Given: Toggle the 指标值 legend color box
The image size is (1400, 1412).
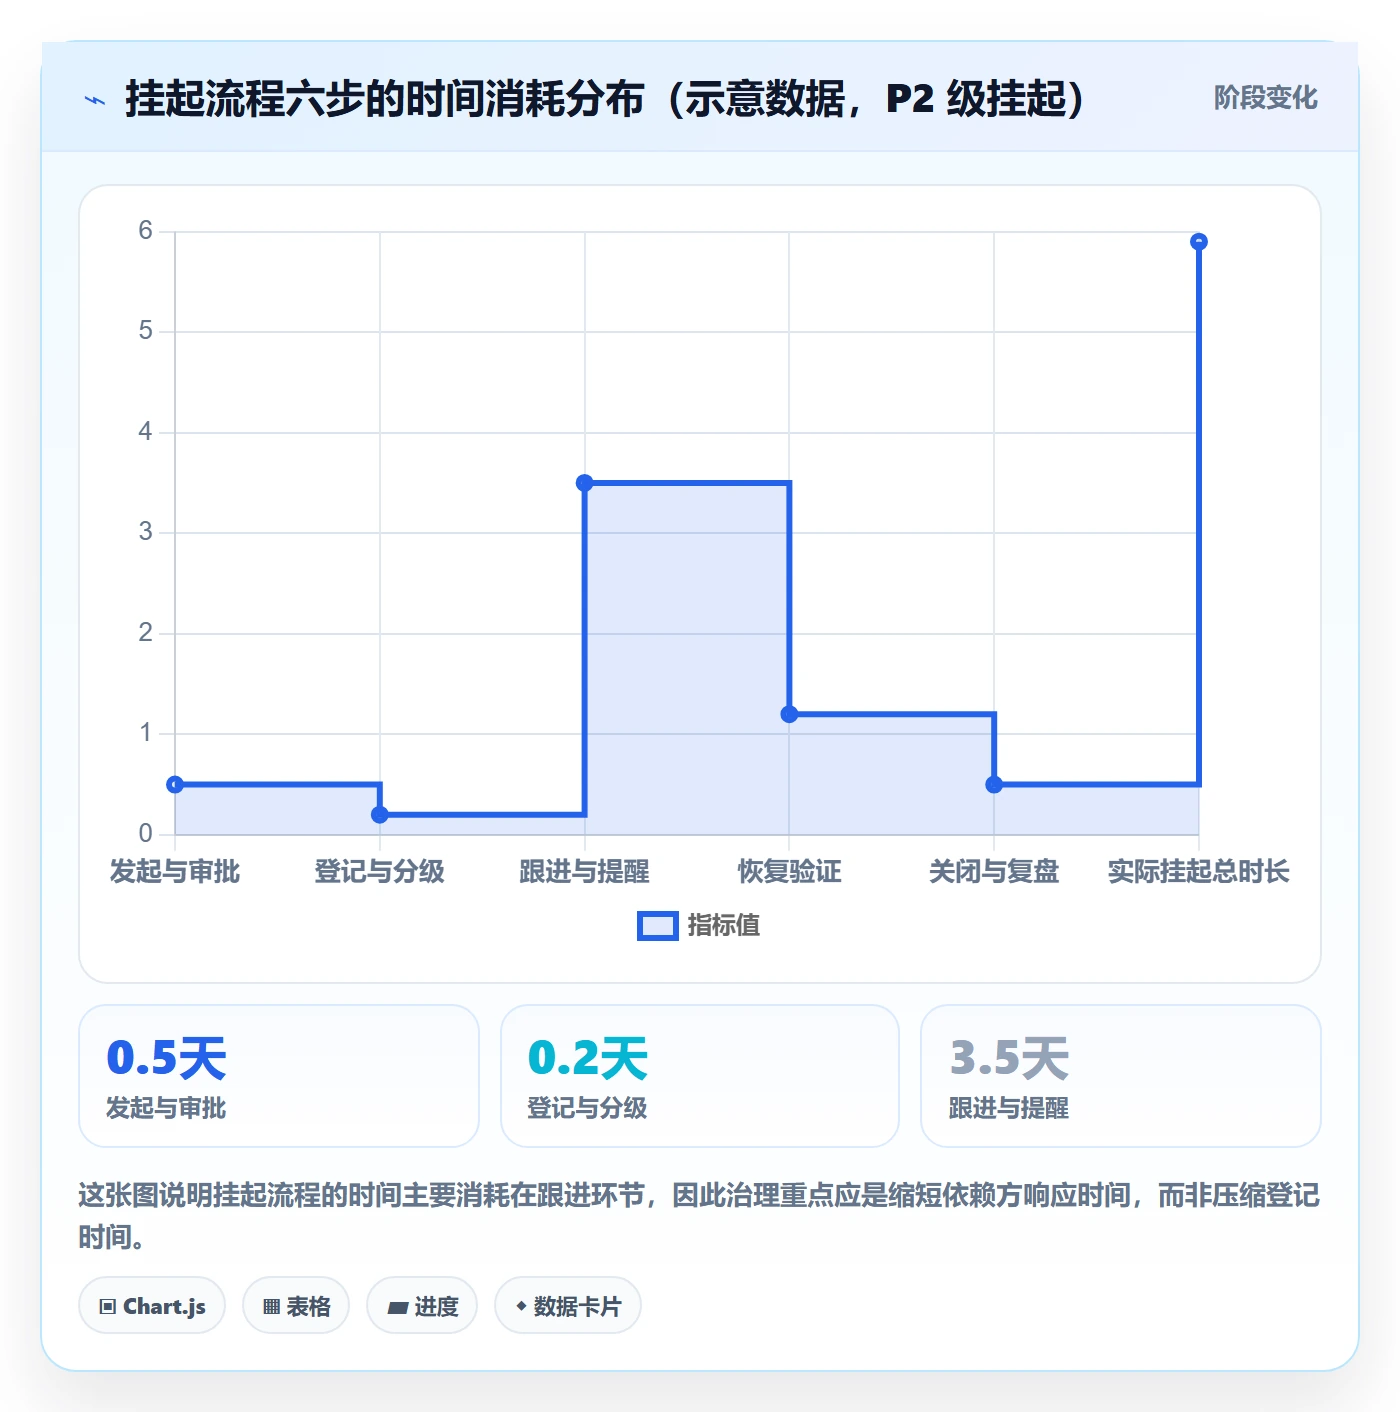Looking at the screenshot, I should click(x=657, y=926).
